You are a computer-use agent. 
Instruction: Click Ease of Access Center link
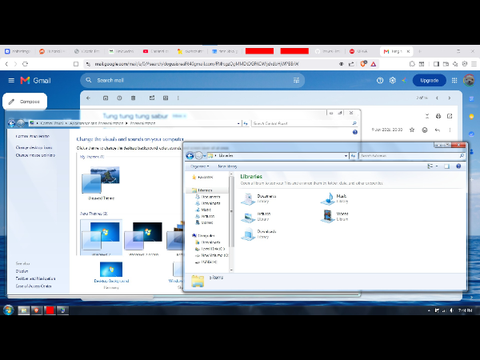click(x=34, y=286)
